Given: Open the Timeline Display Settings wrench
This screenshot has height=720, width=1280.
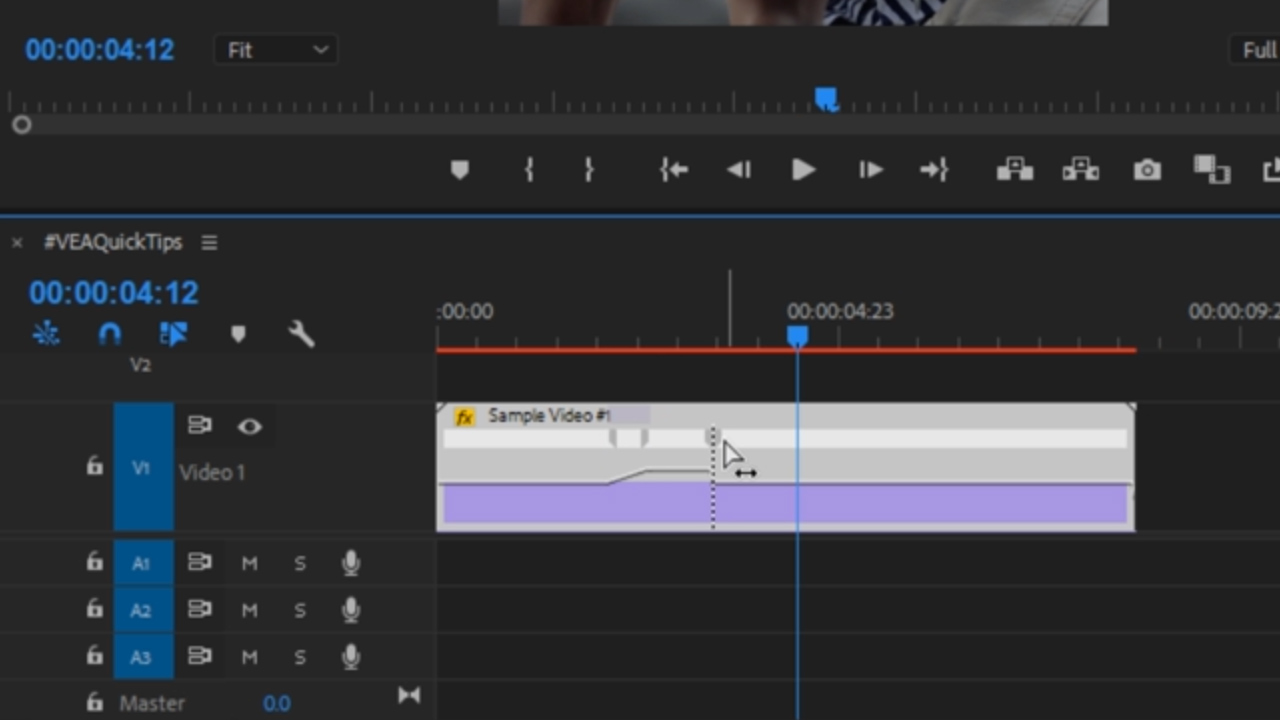Looking at the screenshot, I should [x=301, y=333].
